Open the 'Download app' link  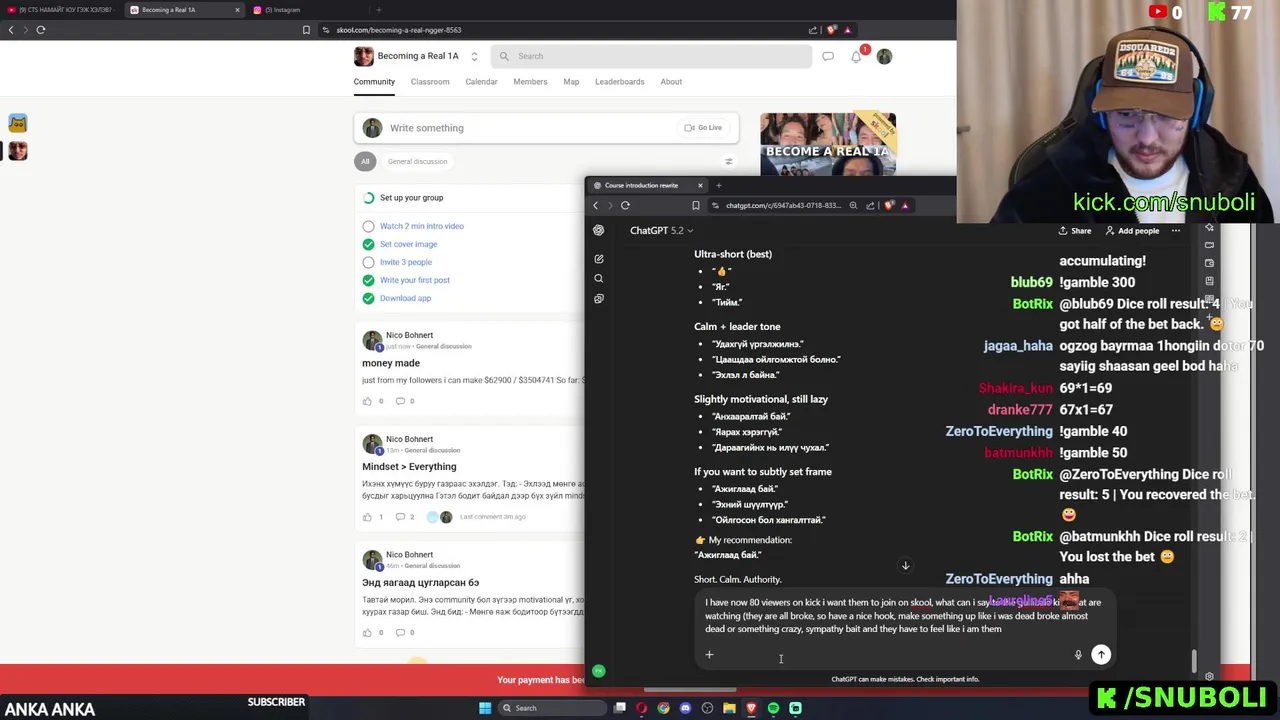(405, 298)
